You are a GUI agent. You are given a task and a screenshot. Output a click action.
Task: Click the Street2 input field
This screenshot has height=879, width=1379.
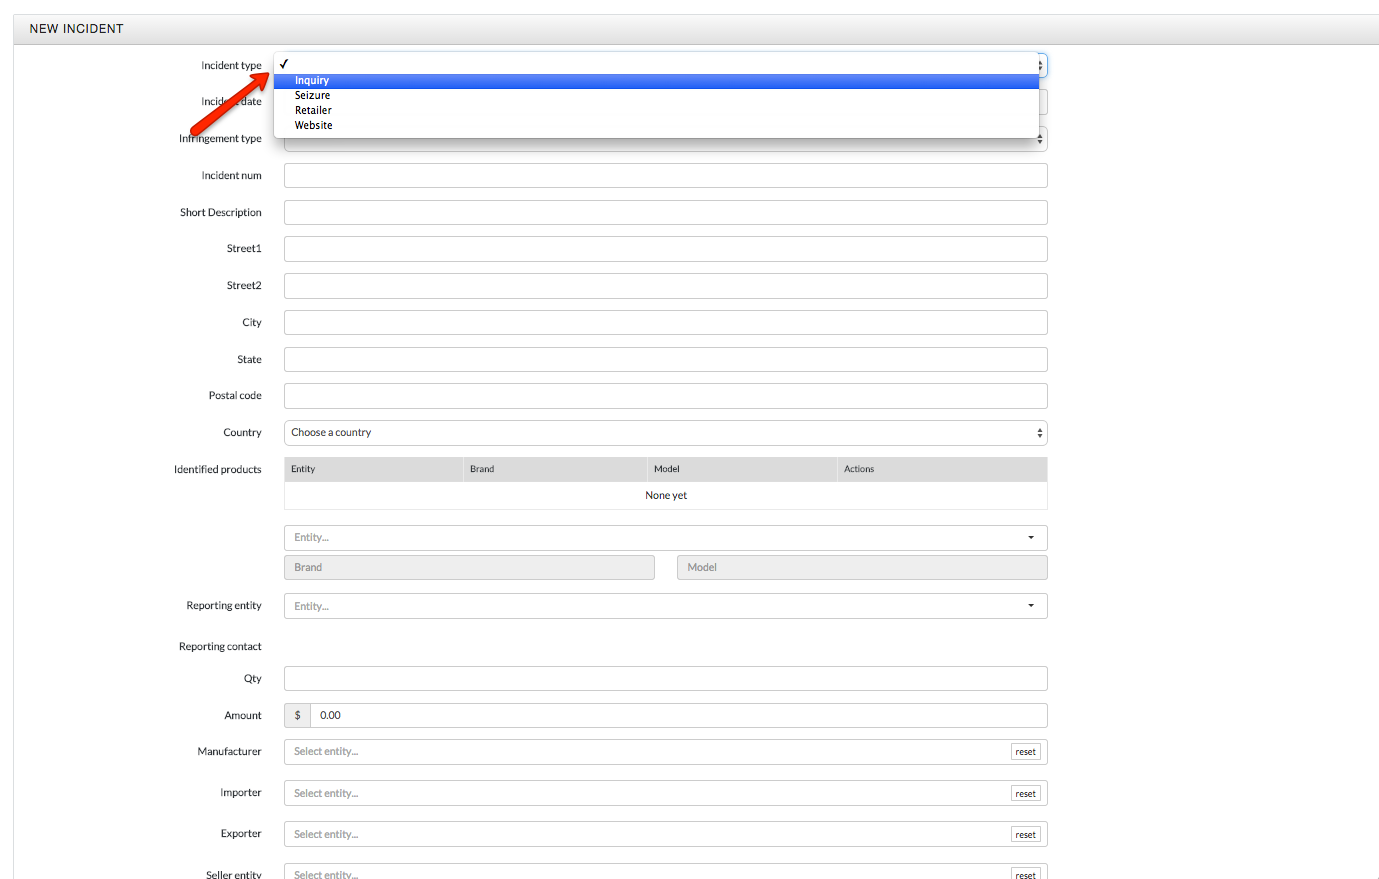click(665, 286)
